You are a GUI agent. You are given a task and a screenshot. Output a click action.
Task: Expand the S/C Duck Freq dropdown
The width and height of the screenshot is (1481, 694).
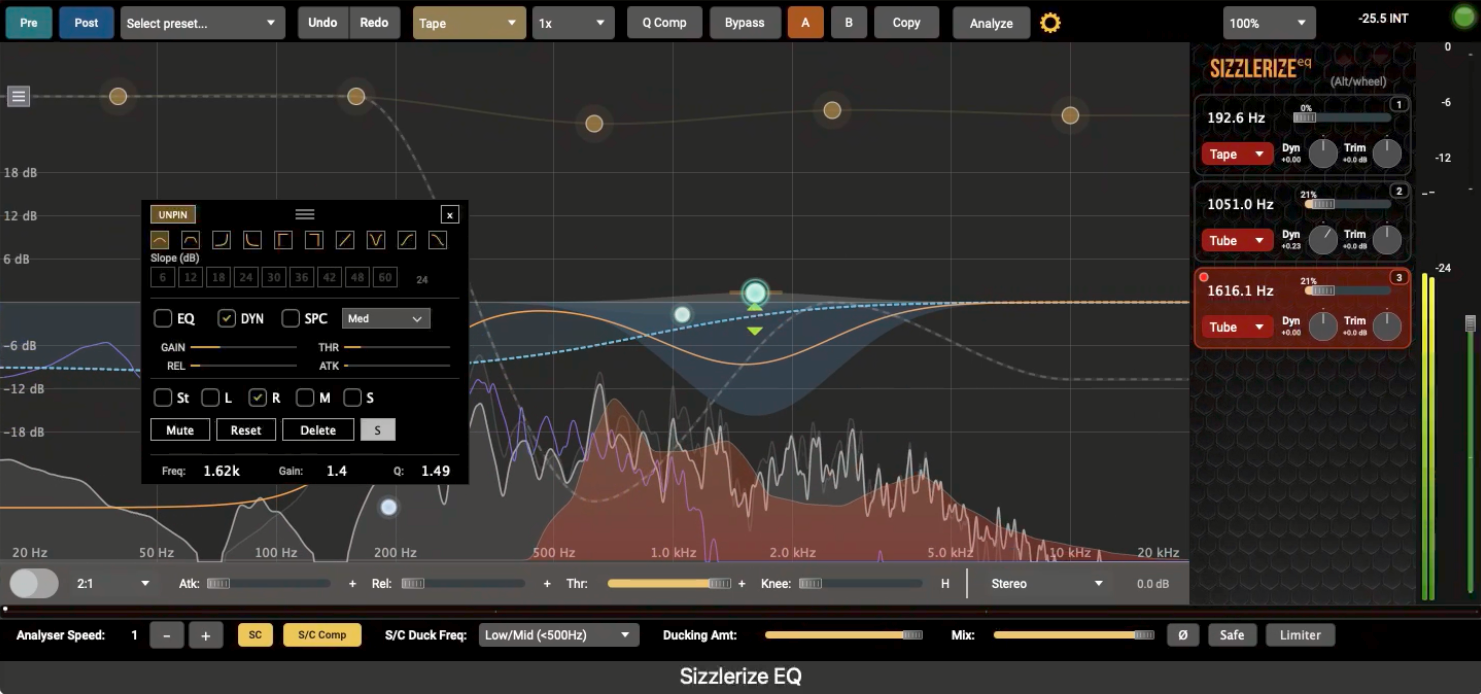558,635
